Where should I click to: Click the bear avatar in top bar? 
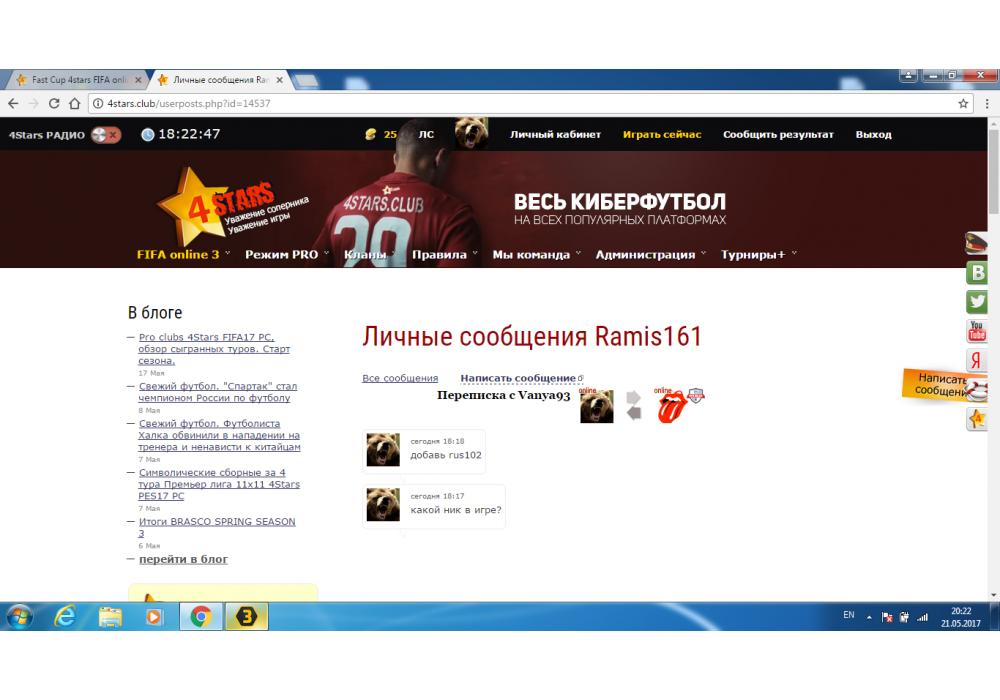tap(471, 133)
